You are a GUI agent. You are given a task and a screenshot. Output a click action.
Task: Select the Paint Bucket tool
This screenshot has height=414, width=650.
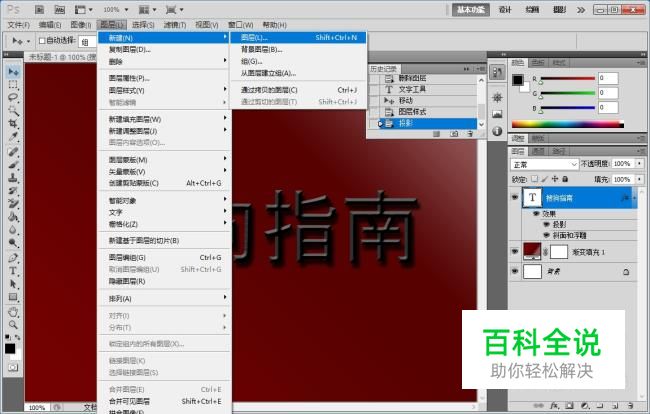[13, 217]
